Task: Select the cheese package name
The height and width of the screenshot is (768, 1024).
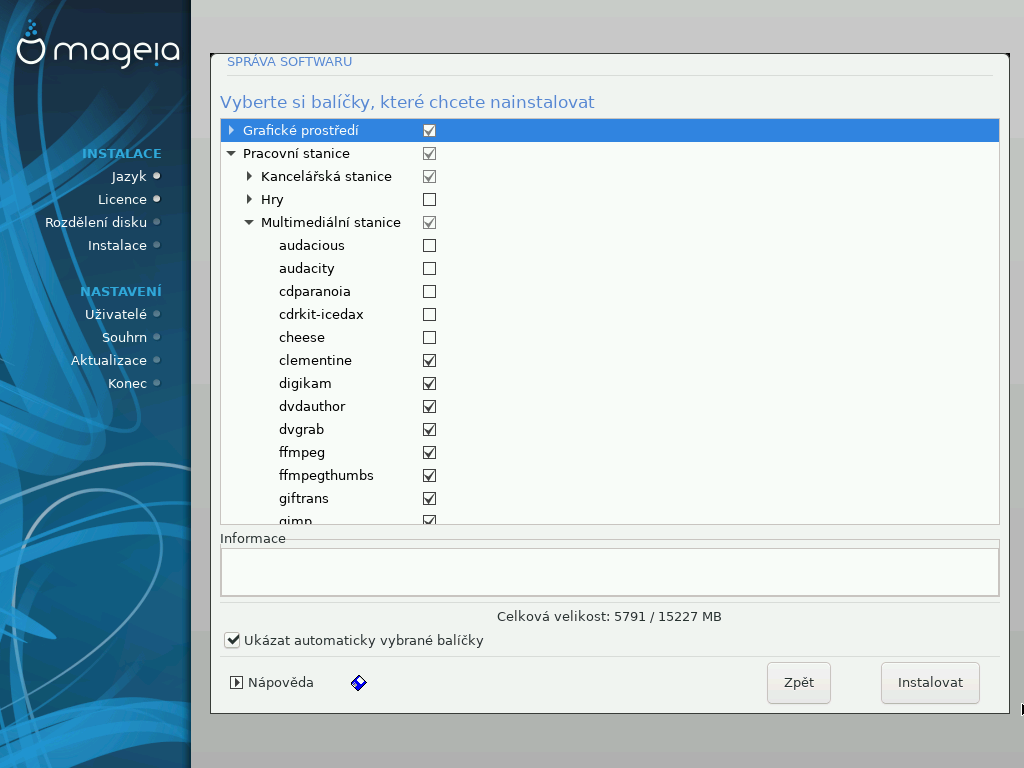Action: [x=302, y=338]
